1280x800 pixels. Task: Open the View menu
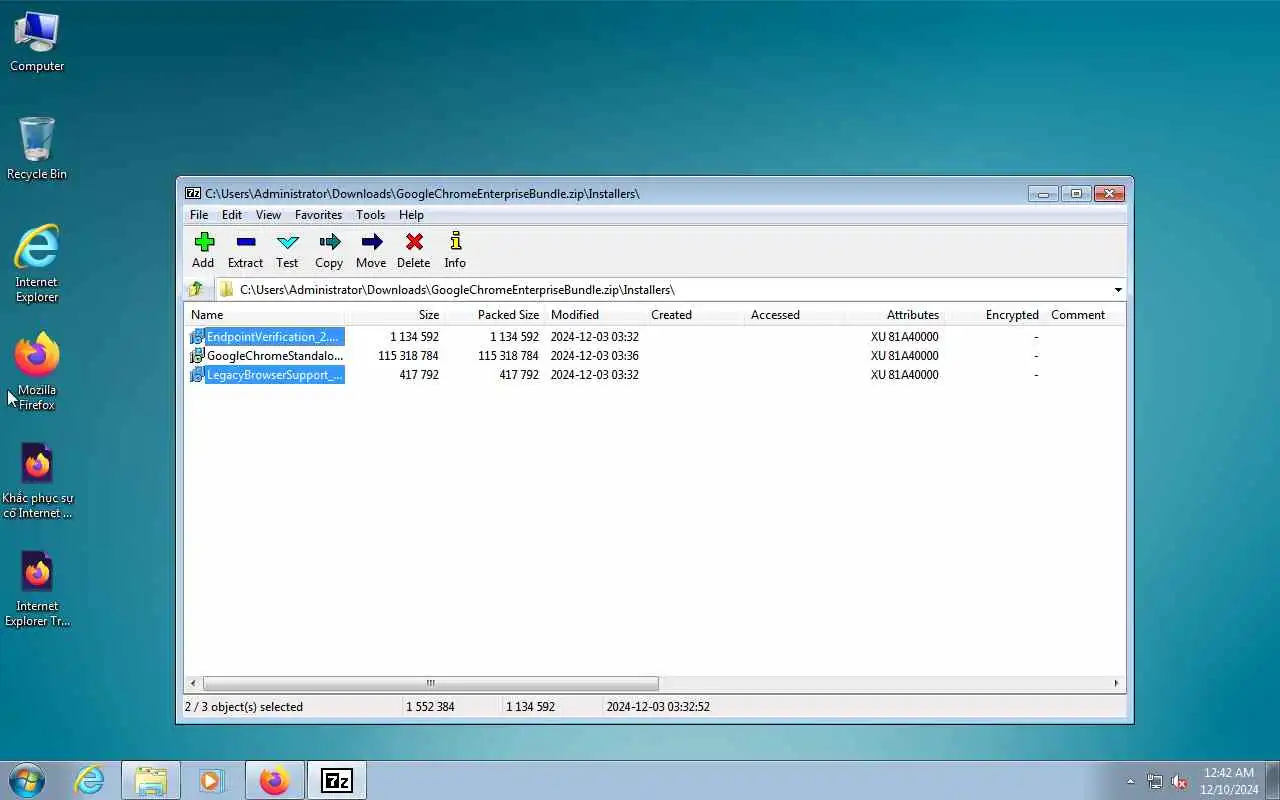(268, 215)
